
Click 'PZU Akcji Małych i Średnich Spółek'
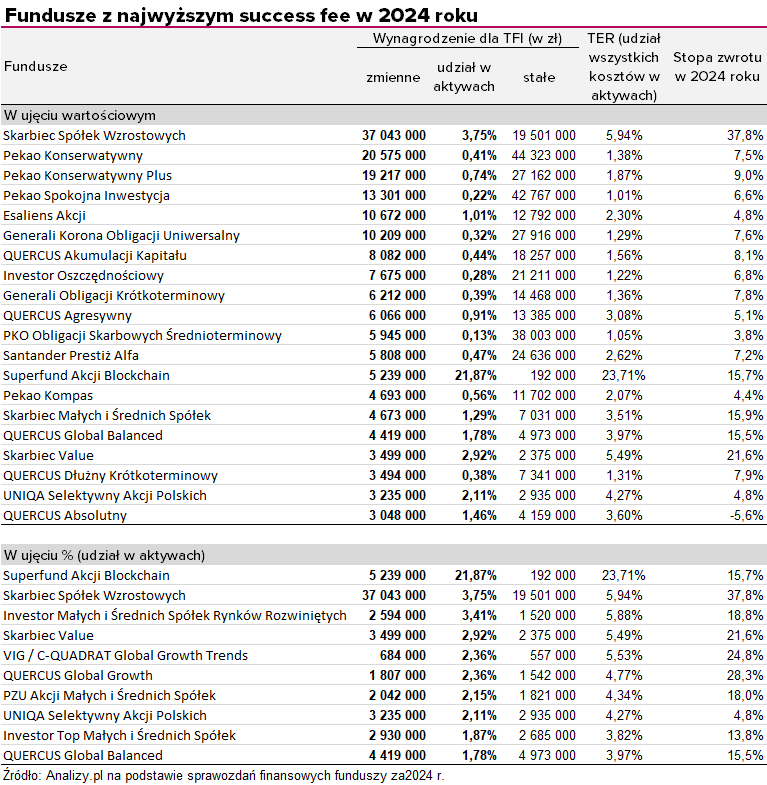pyautogui.click(x=109, y=695)
